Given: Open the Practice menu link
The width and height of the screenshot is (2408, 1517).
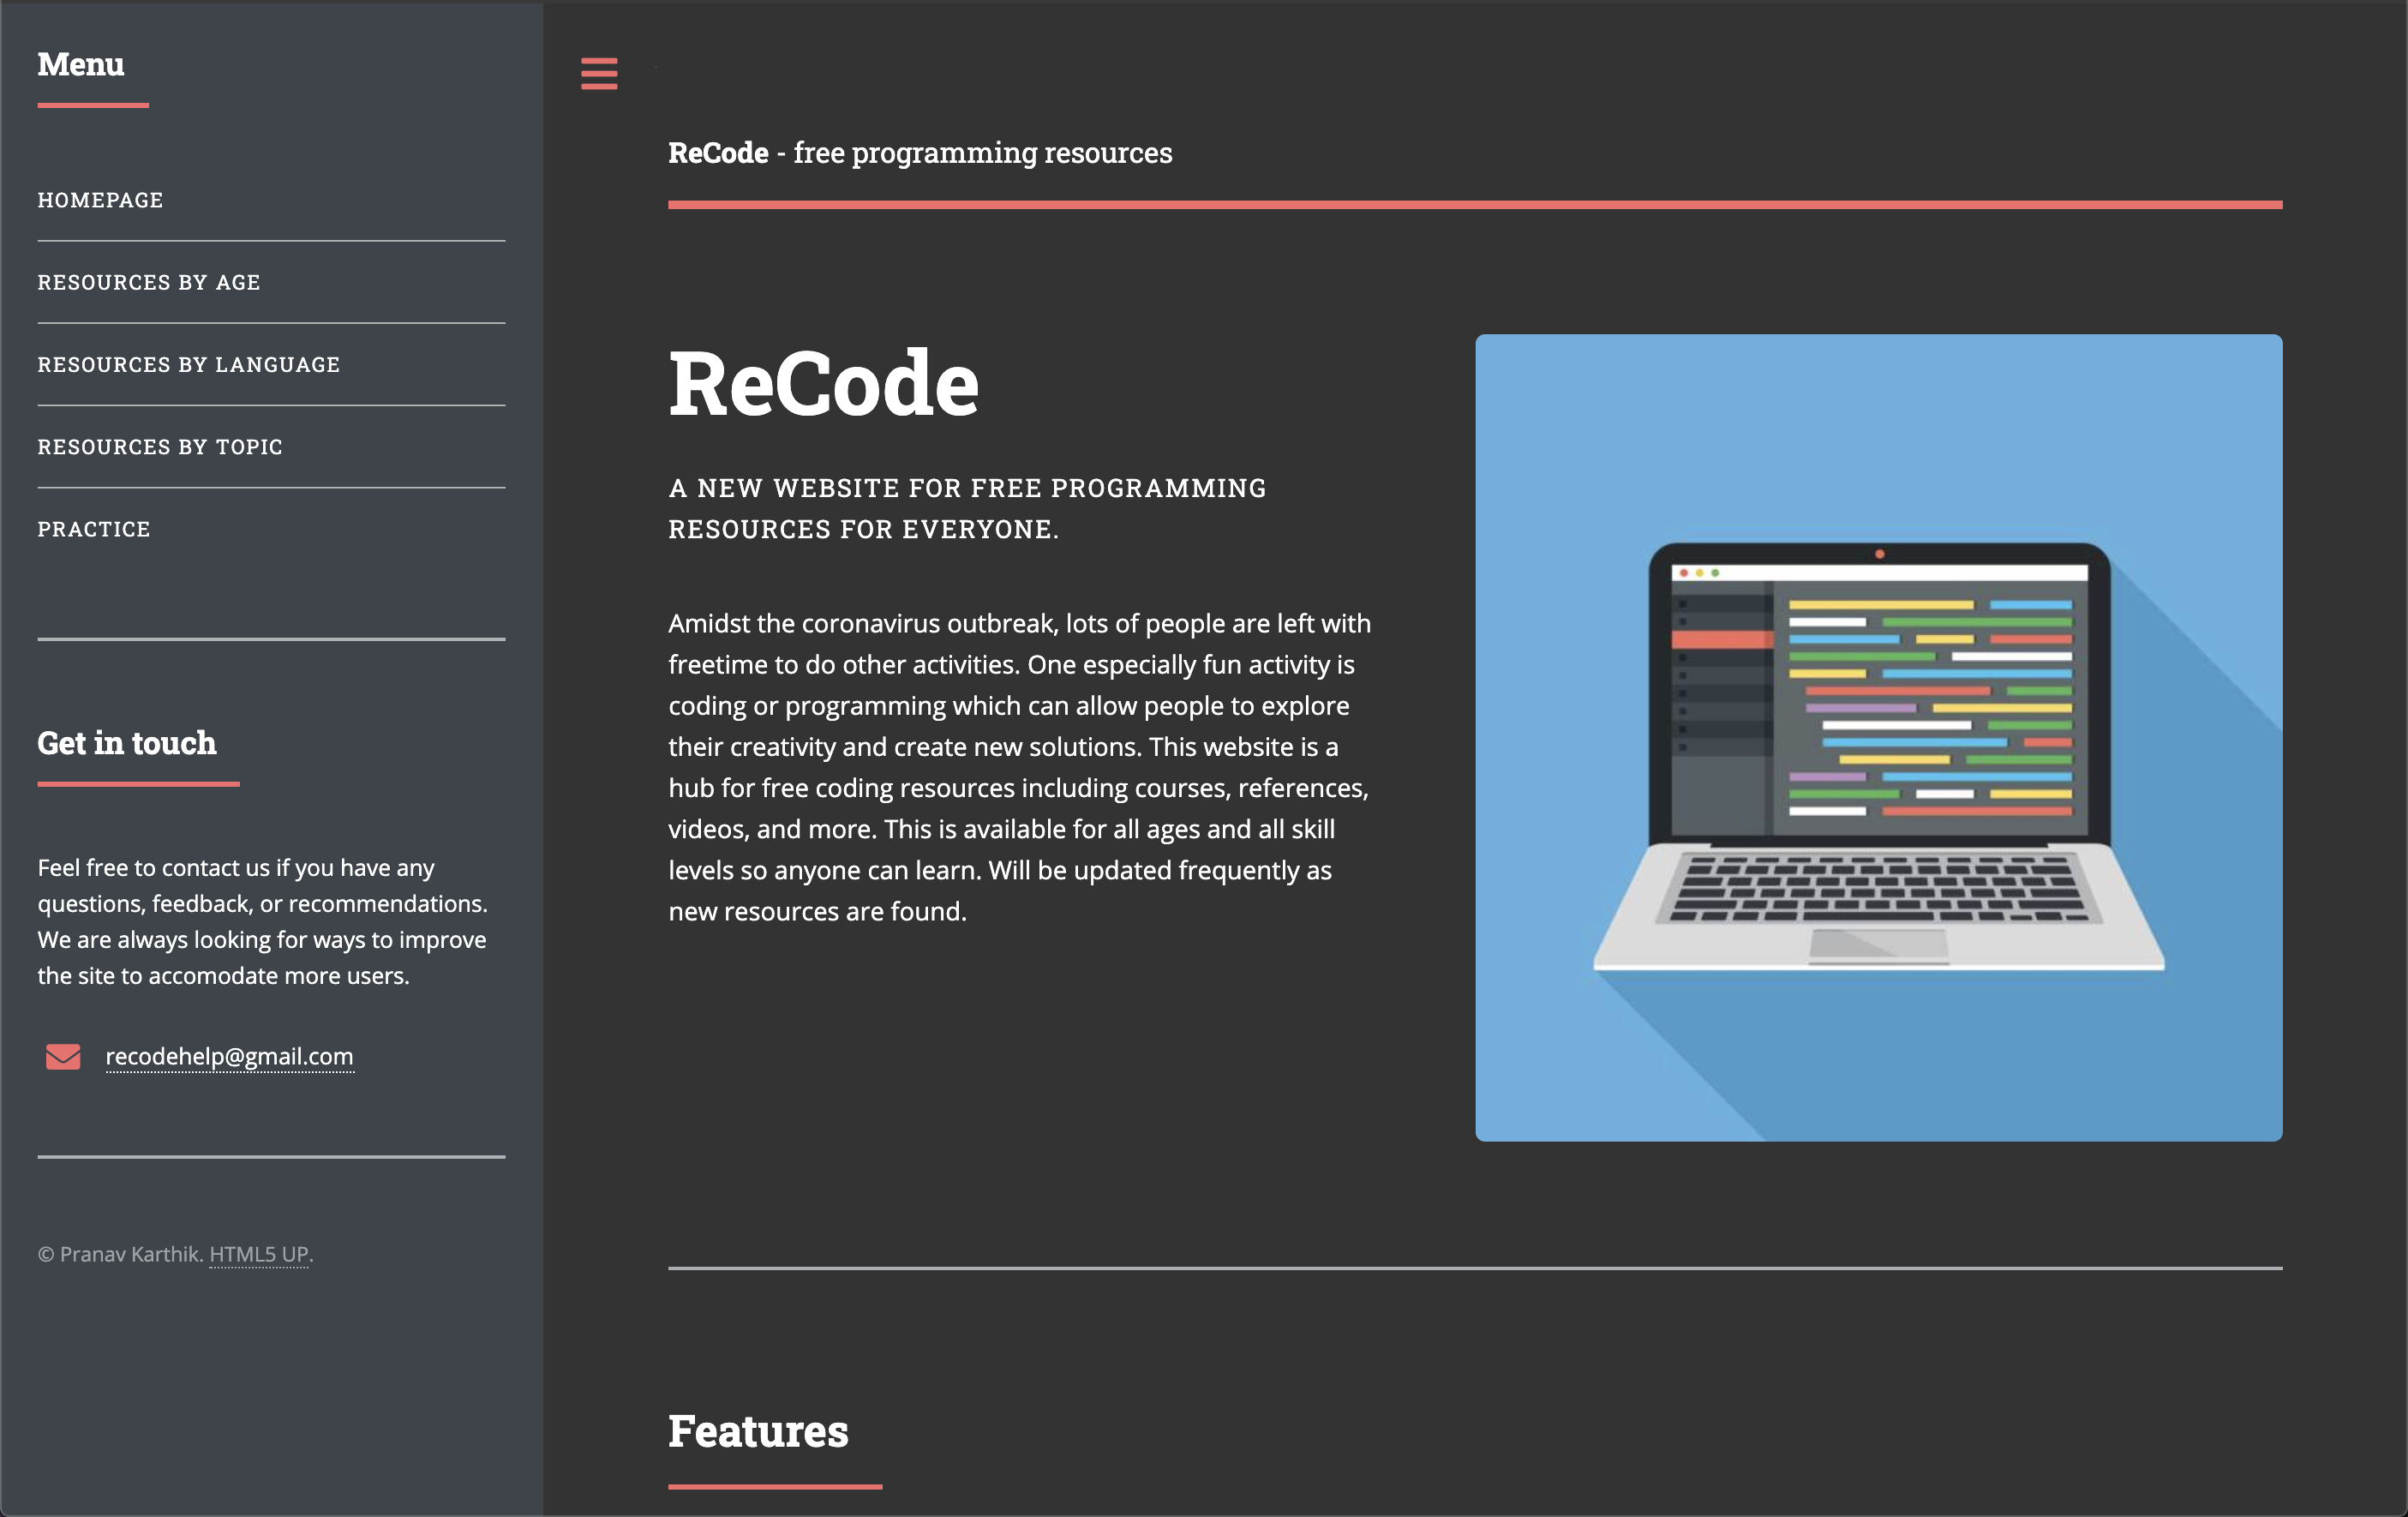Looking at the screenshot, I should 94,529.
